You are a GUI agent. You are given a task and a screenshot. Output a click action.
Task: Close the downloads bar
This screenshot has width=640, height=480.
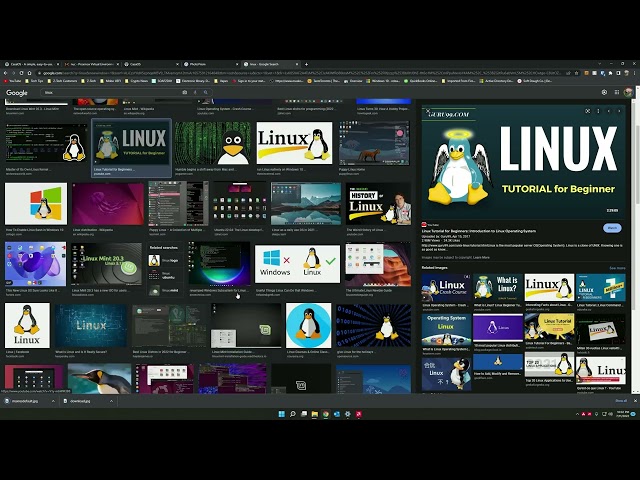pos(635,401)
